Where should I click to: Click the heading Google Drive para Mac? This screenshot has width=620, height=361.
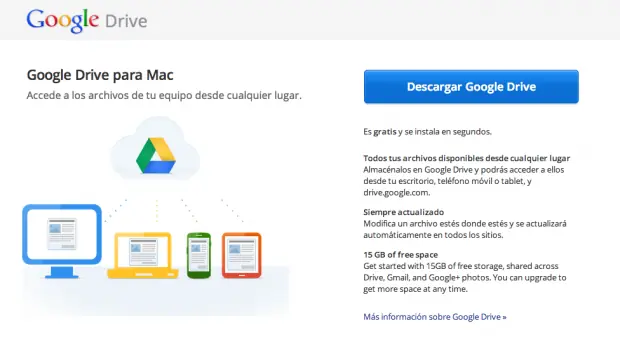[100, 75]
